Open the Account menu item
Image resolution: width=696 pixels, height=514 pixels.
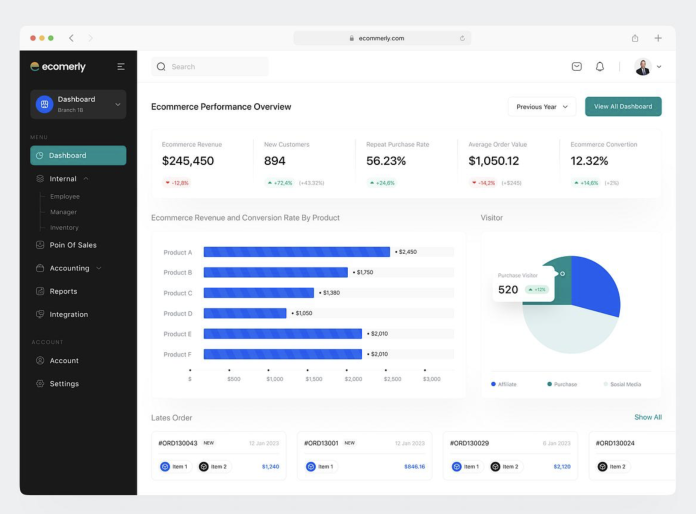pyautogui.click(x=64, y=360)
